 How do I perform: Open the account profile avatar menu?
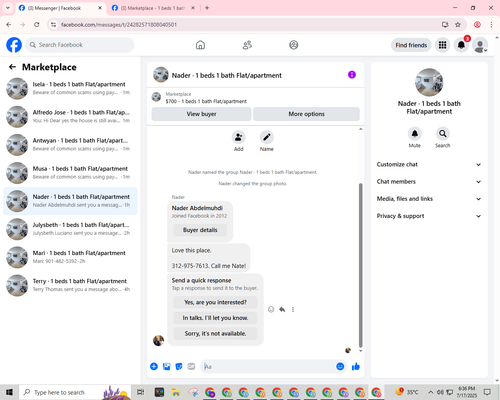click(x=480, y=45)
